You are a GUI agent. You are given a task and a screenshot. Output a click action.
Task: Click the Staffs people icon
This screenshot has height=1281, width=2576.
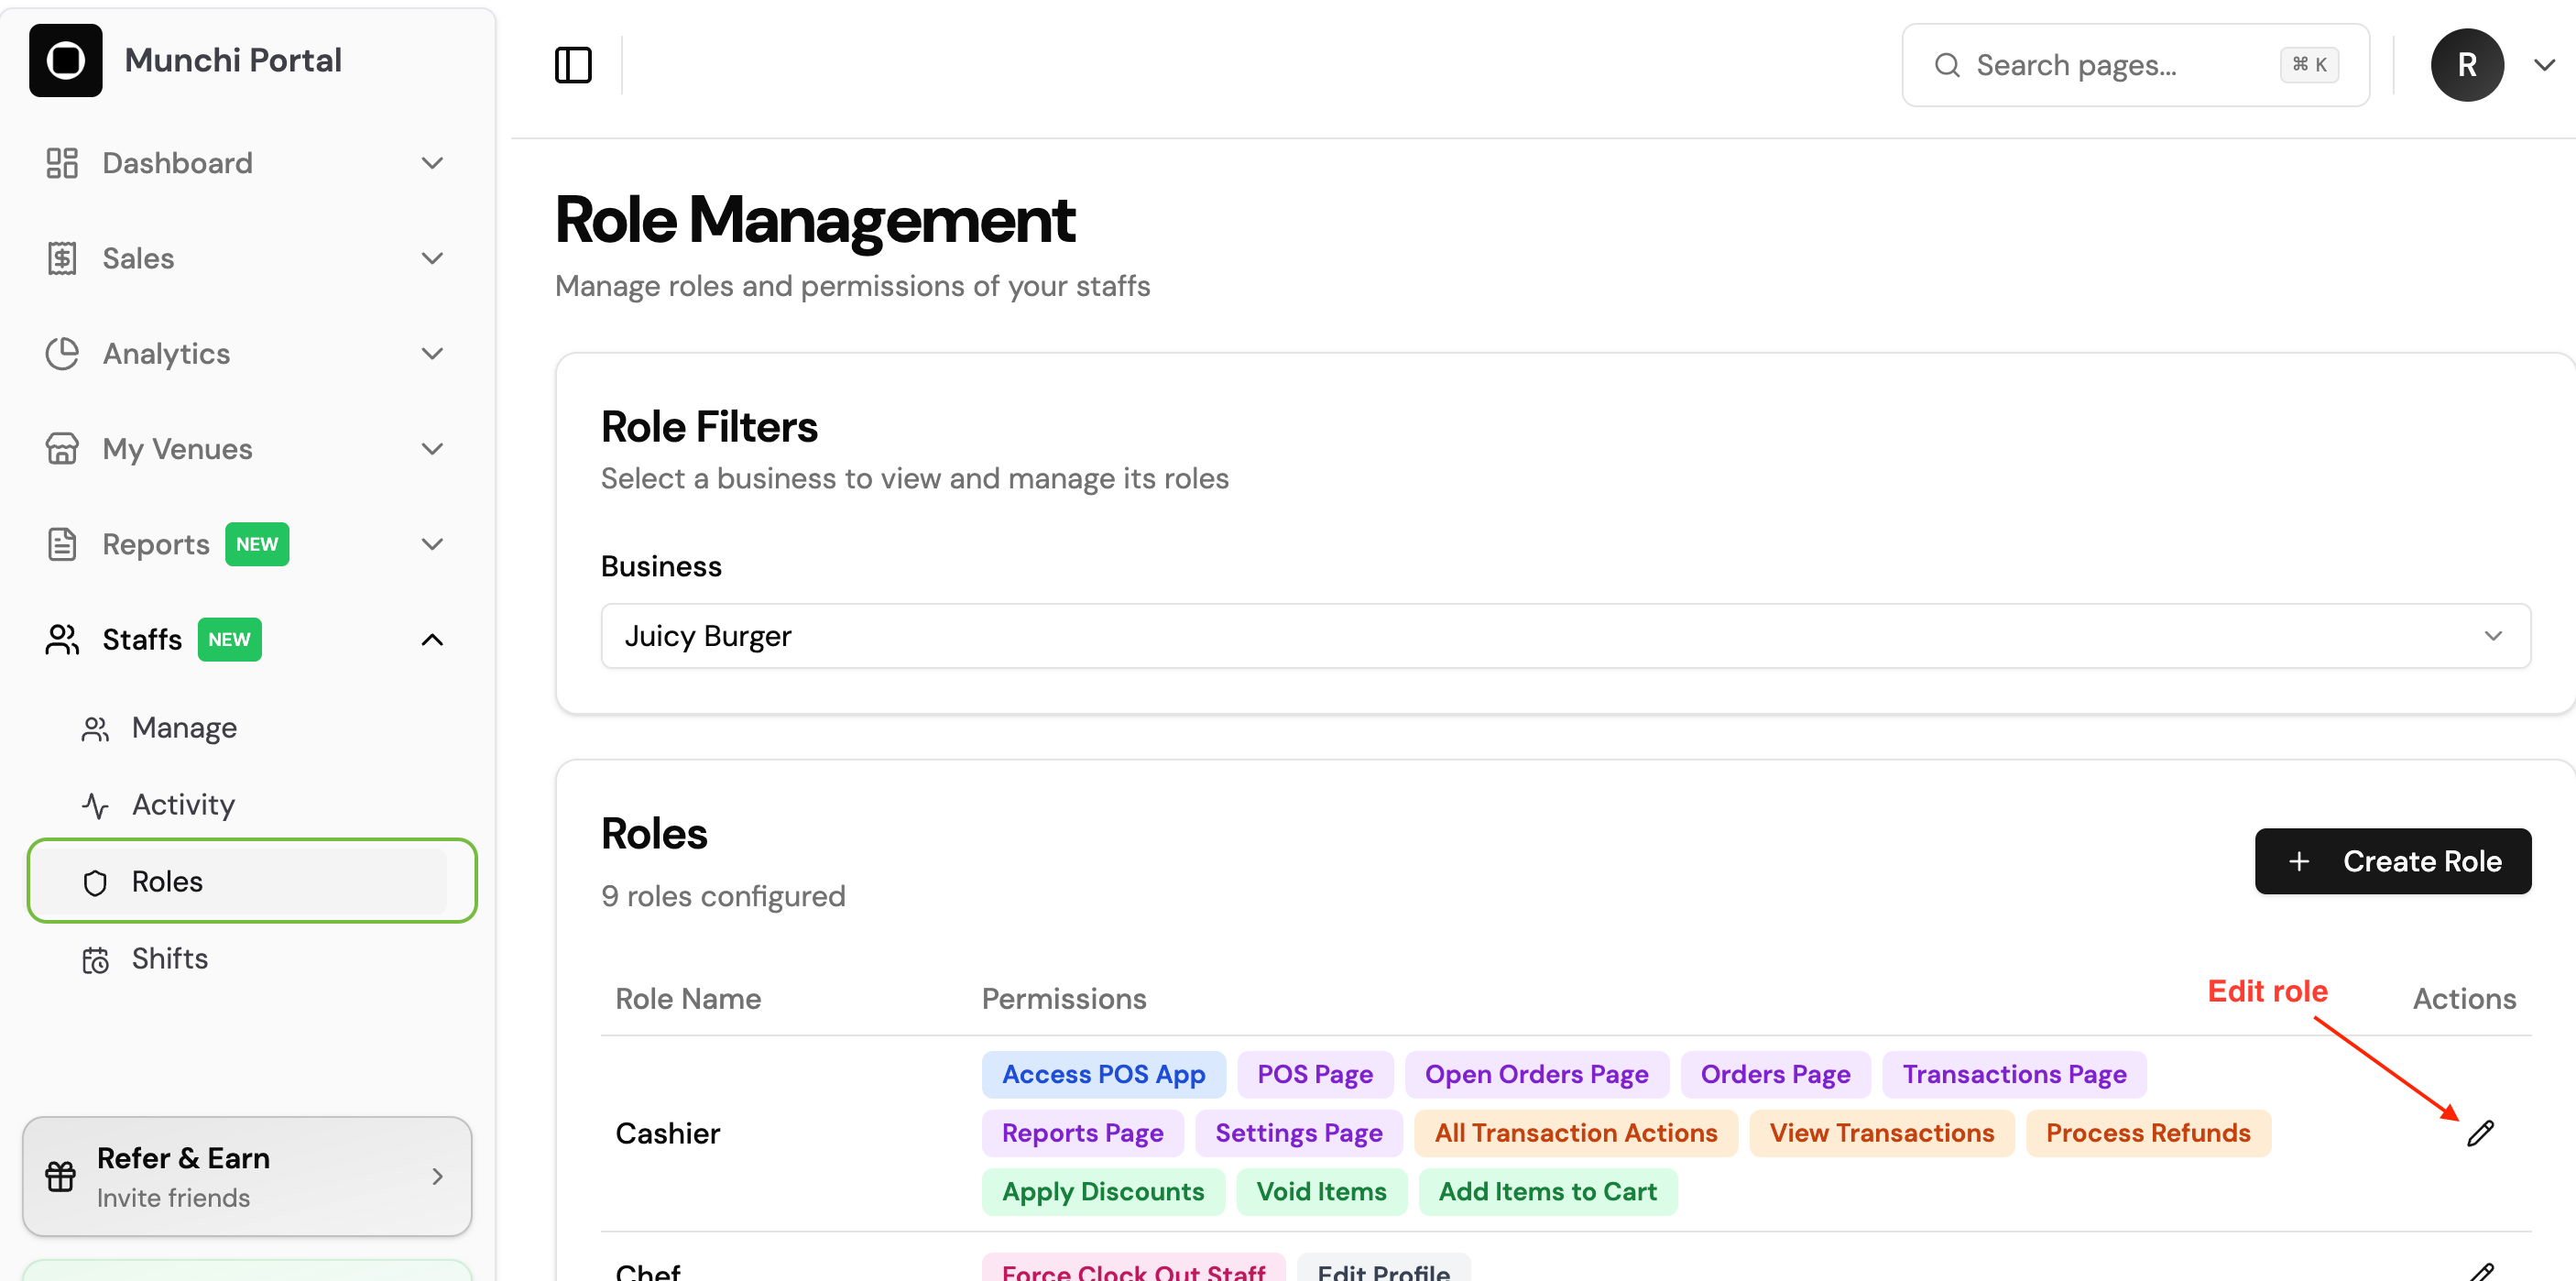click(62, 639)
